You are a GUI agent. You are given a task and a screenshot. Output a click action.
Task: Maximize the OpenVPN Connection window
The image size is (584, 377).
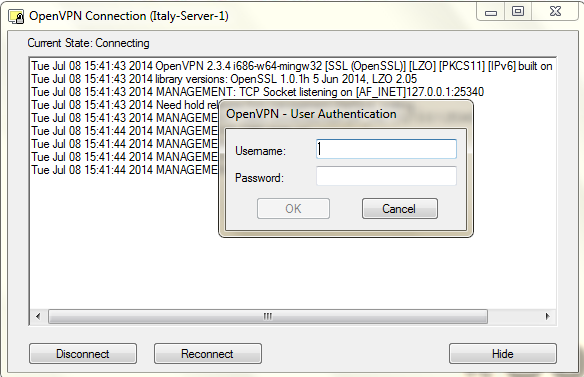pos(518,12)
